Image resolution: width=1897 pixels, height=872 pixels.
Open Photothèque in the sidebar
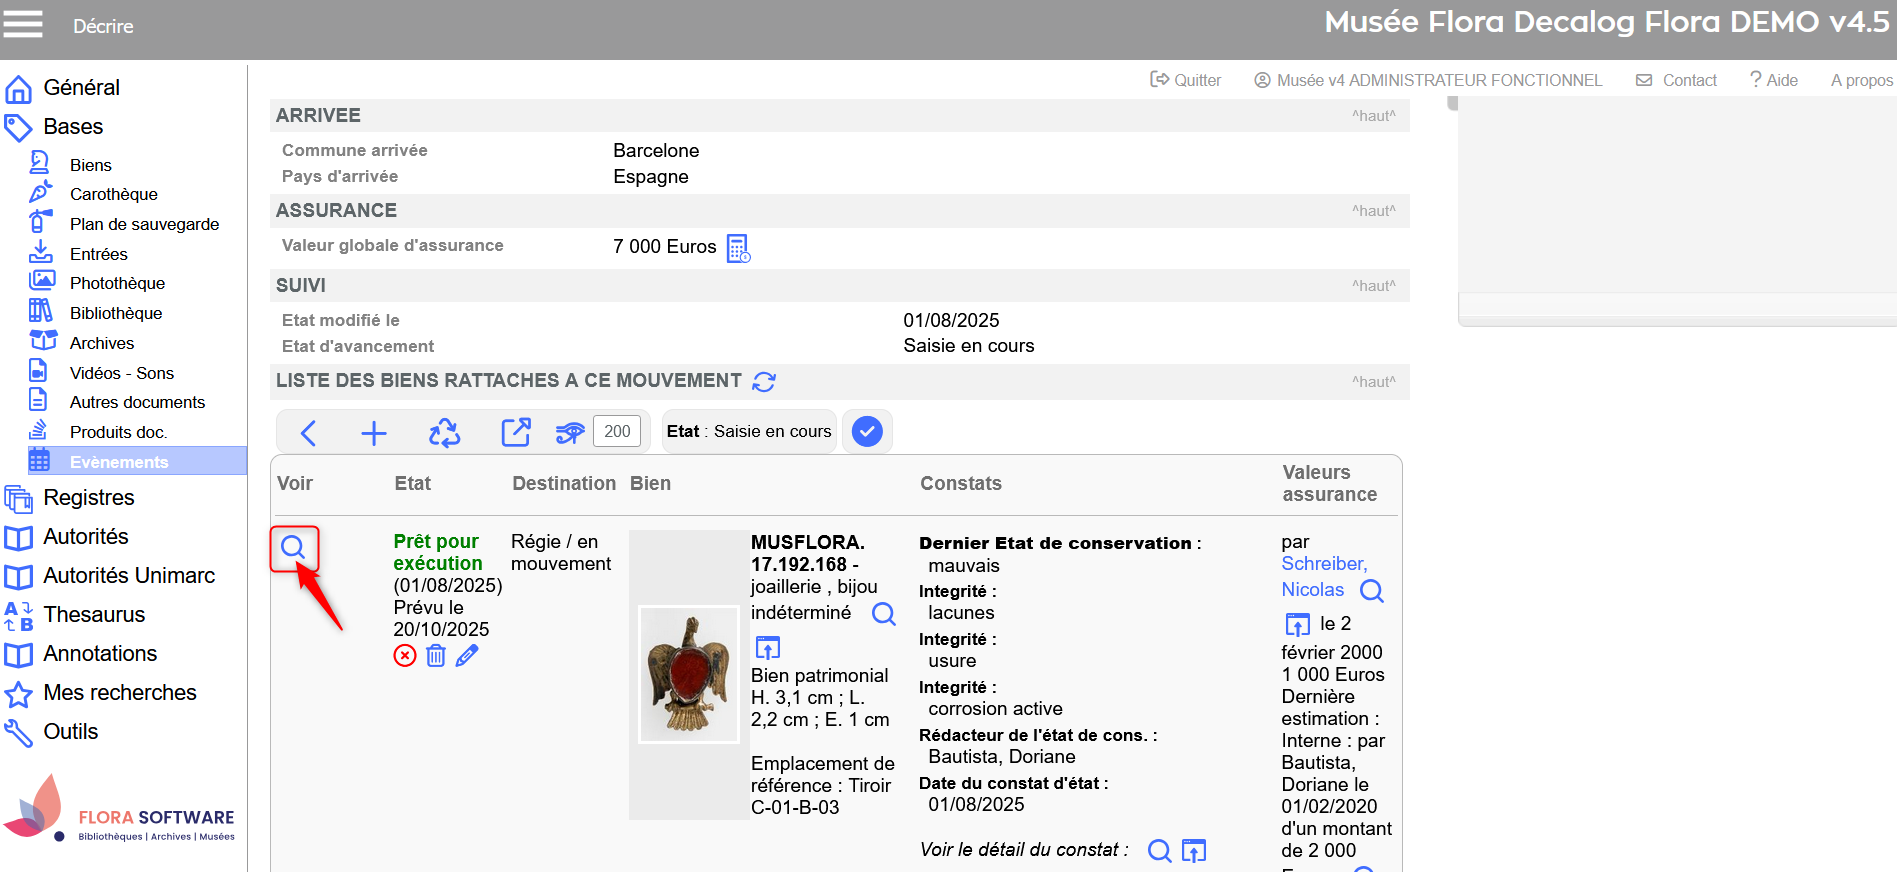117,284
